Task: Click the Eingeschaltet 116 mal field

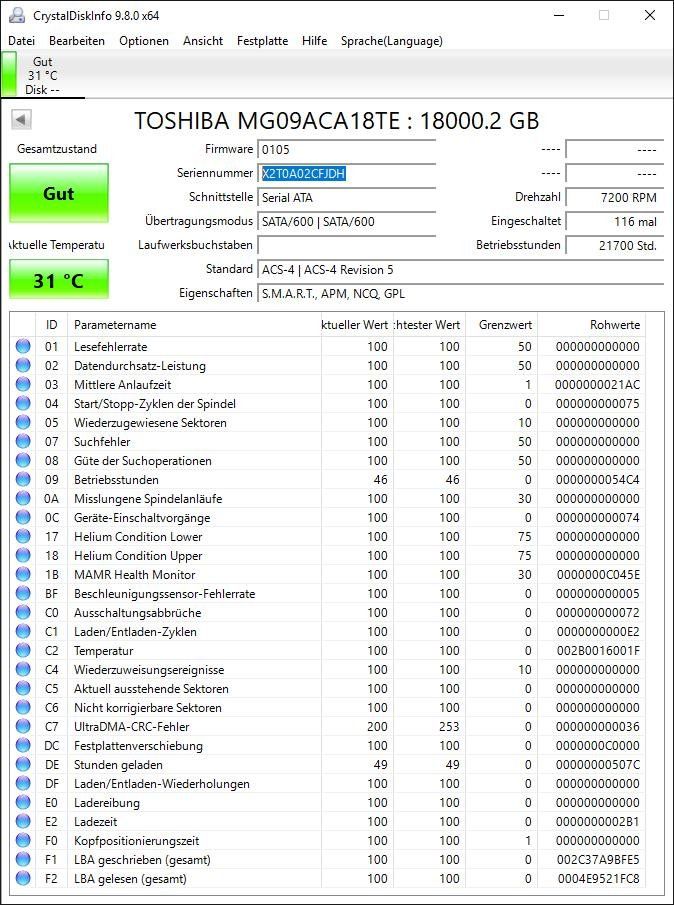Action: 614,222
